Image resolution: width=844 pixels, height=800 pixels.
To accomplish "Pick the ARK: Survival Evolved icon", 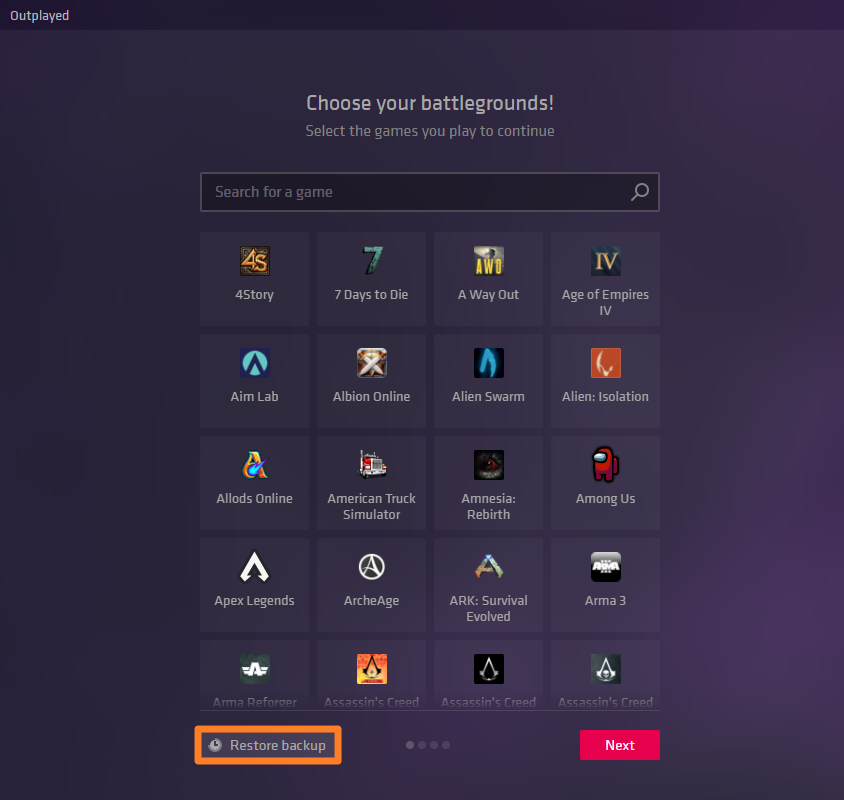I will 489,567.
